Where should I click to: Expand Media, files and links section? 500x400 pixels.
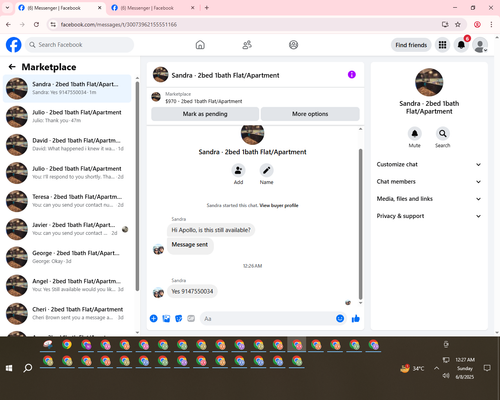429,199
